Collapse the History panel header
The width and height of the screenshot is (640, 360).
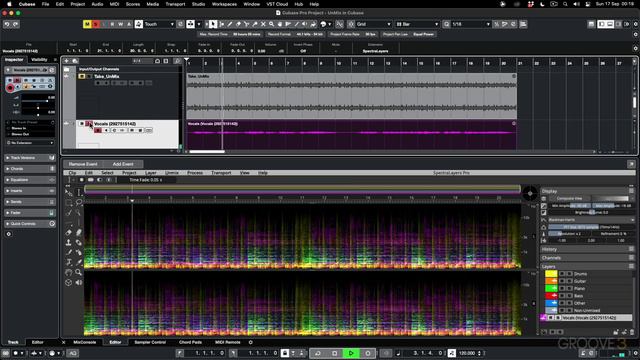pos(587,249)
